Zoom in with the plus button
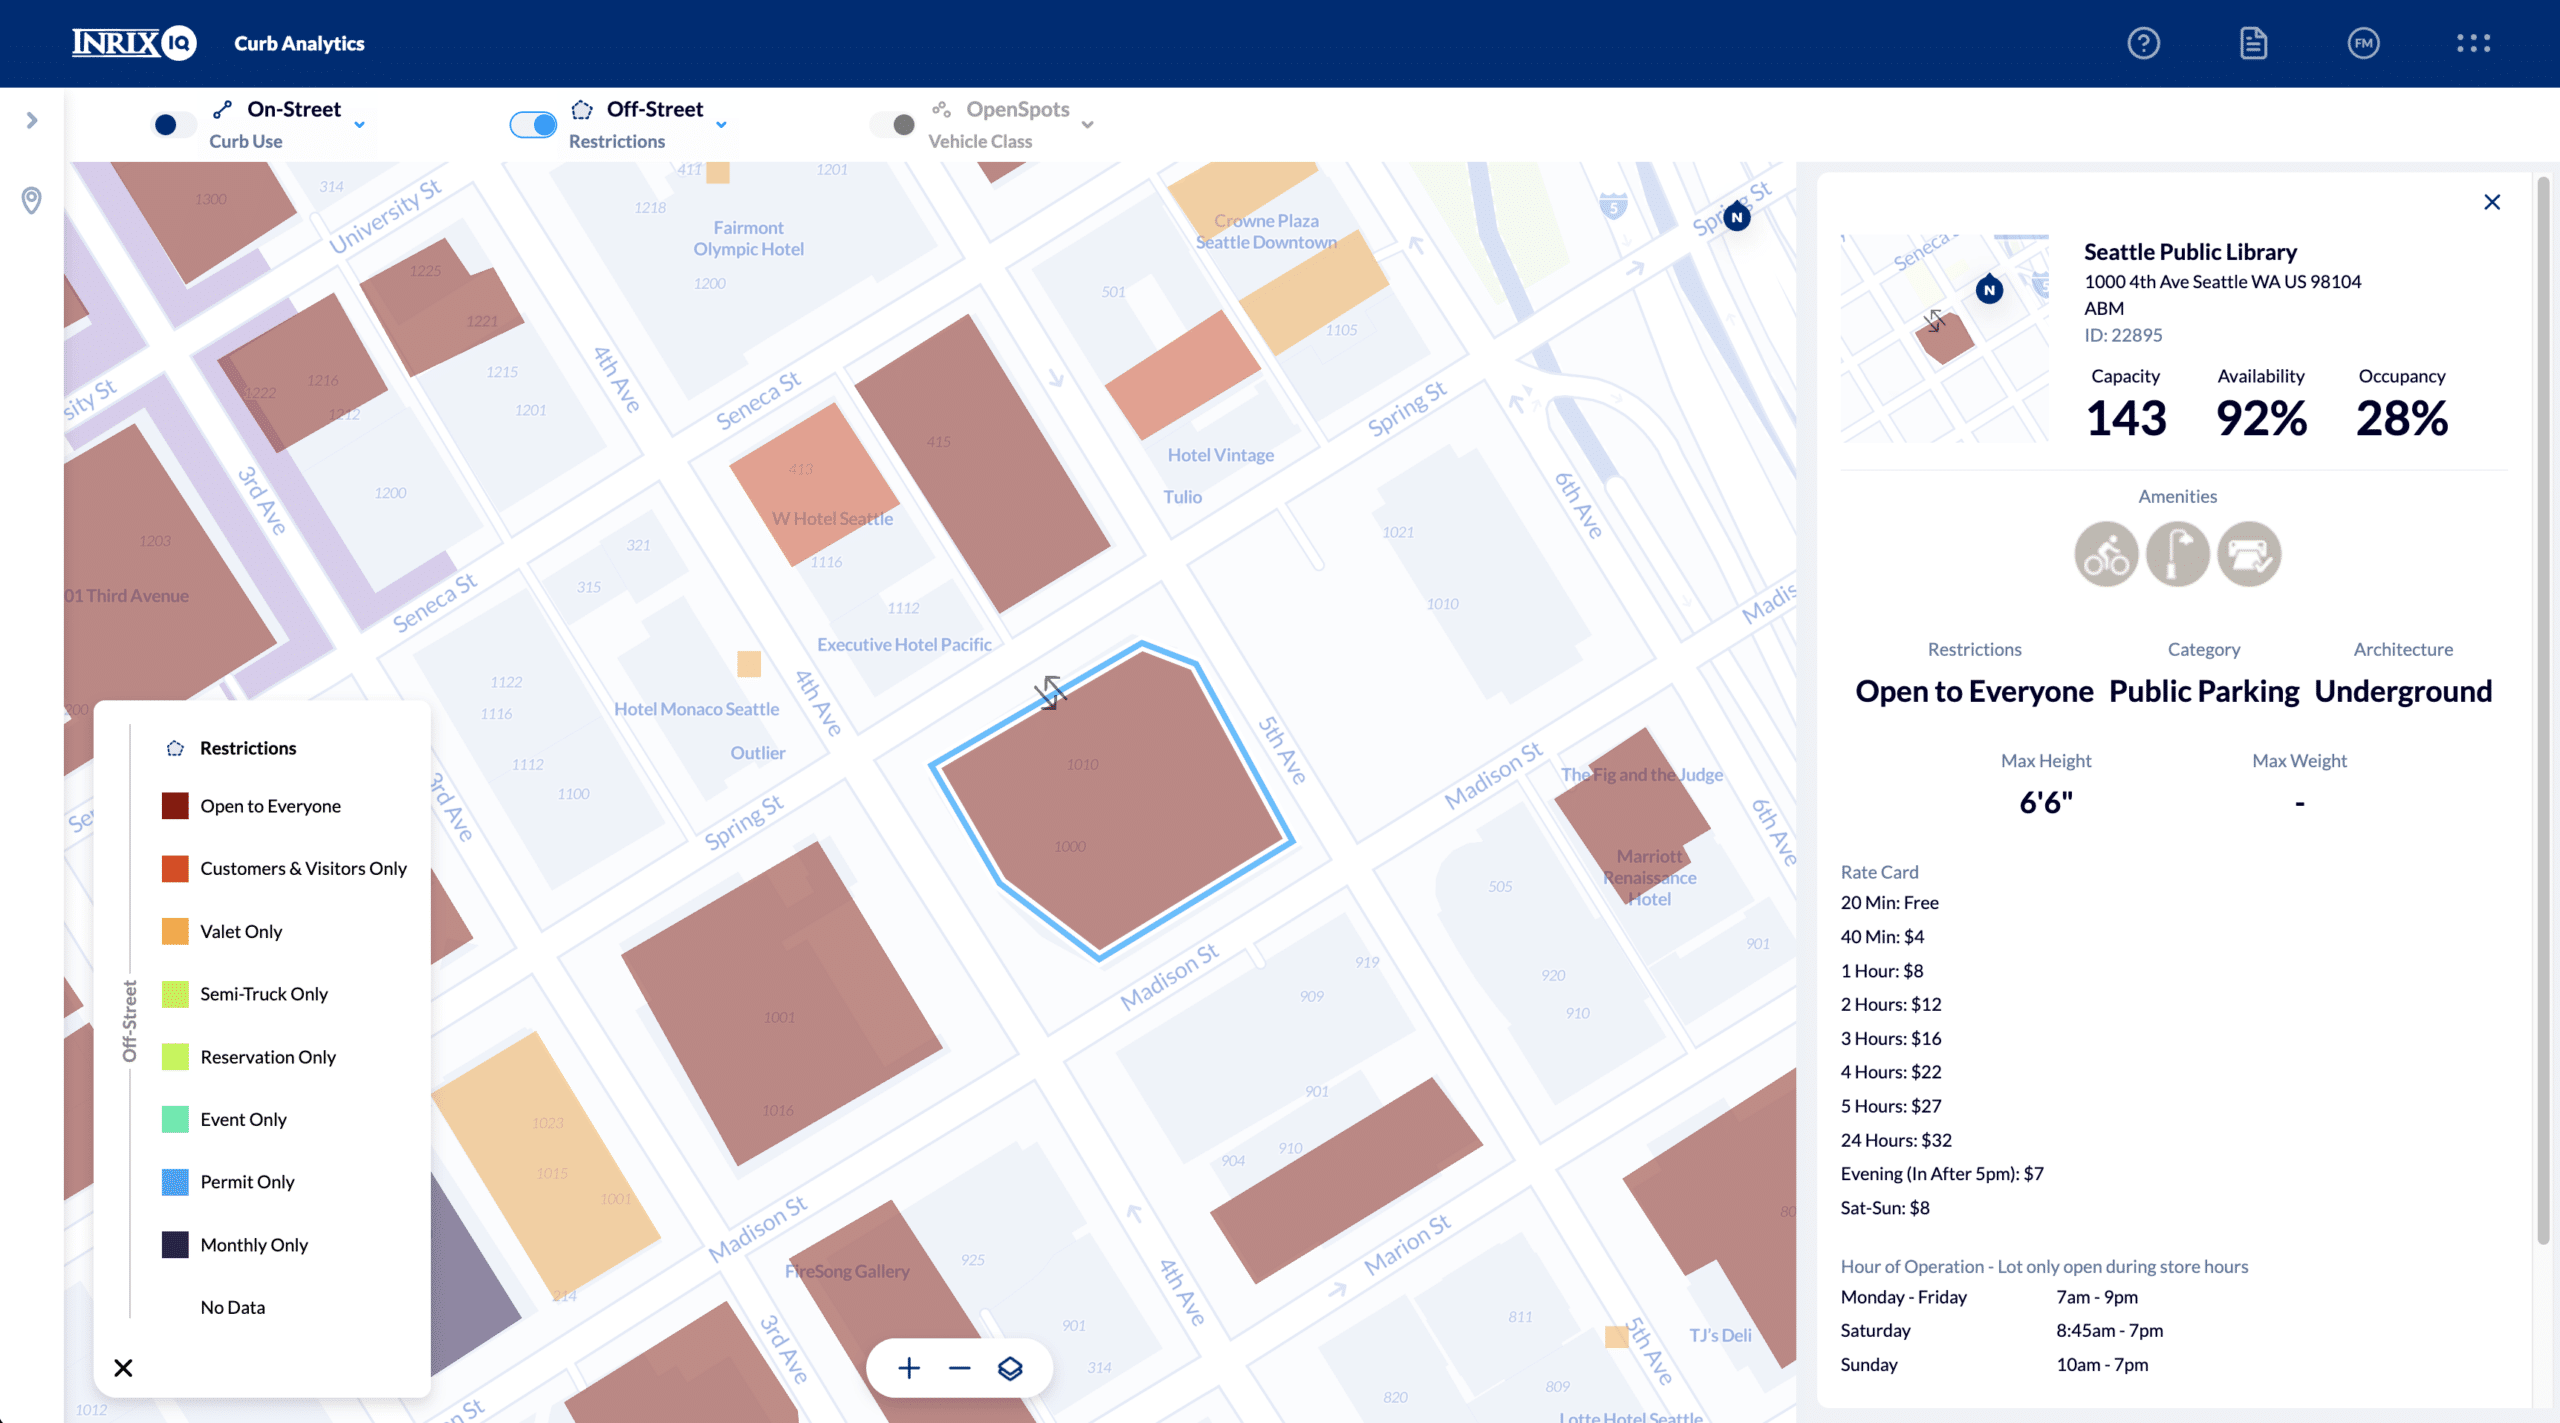The image size is (2560, 1423). point(909,1368)
